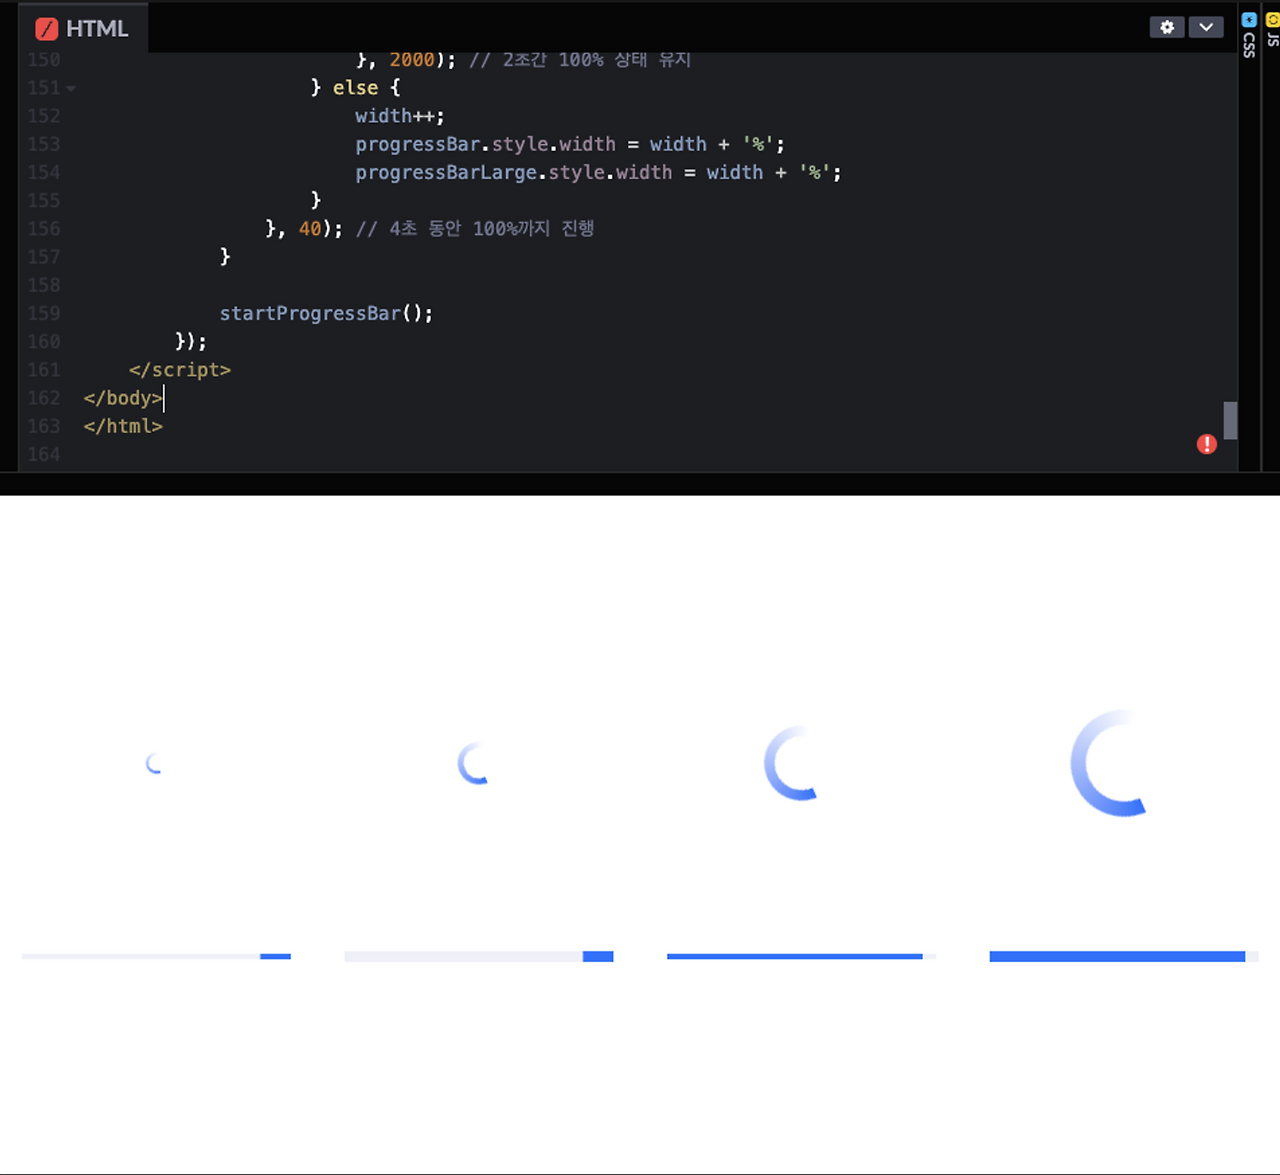
Task: Click the thick progress bar under the largest spinner
Action: [1124, 957]
